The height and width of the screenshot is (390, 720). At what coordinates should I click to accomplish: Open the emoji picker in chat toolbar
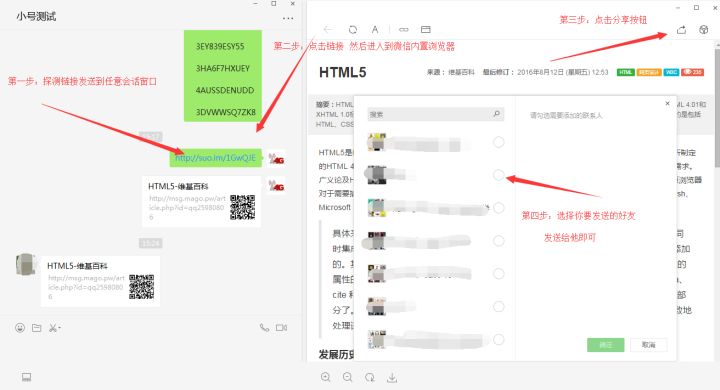point(20,328)
